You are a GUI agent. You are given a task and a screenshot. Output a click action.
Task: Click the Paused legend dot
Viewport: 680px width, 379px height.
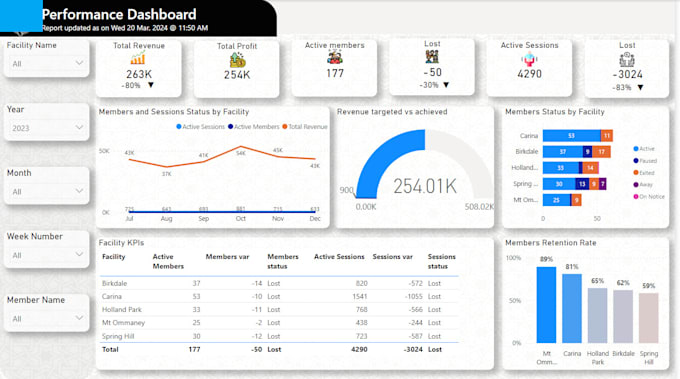(636, 161)
